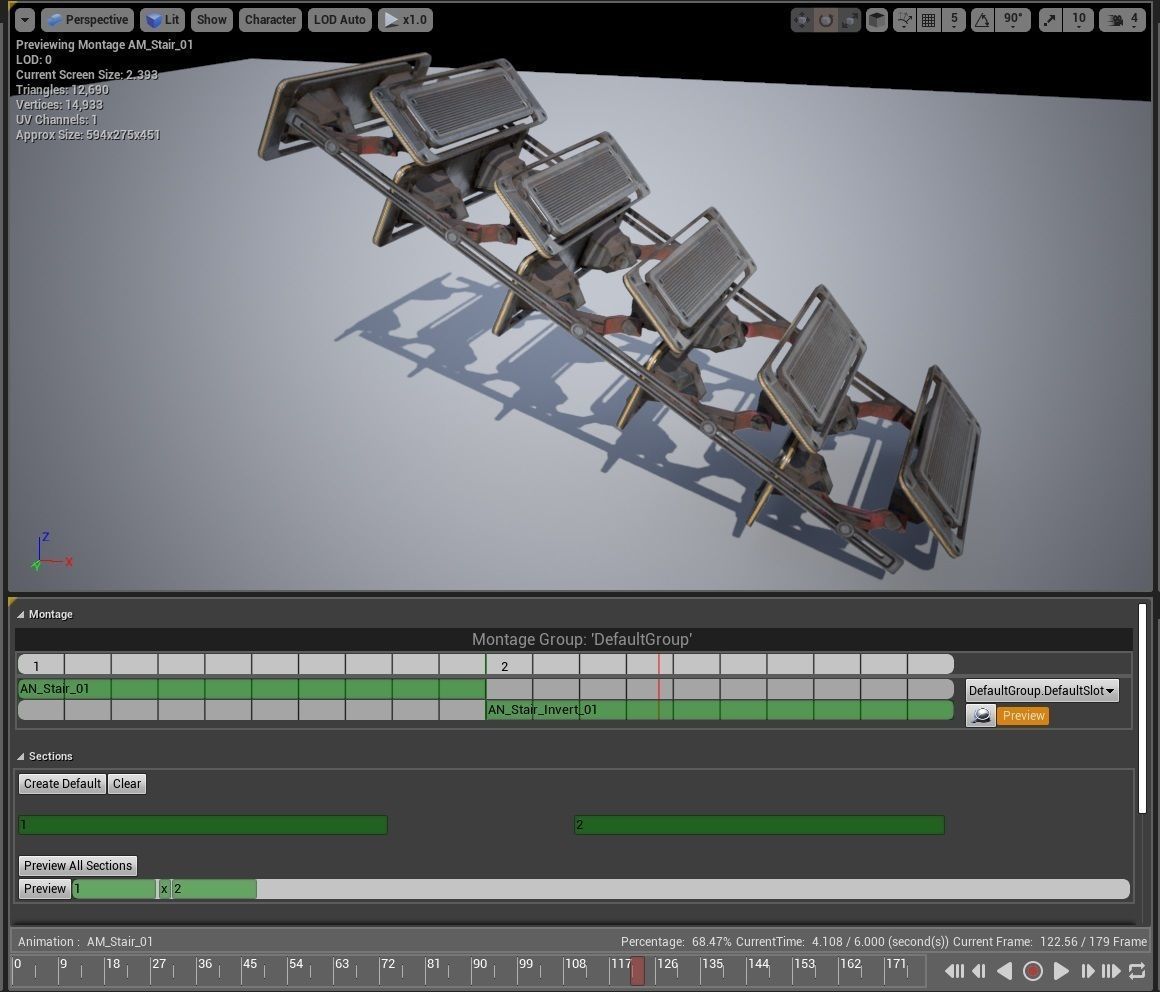Viewport: 1160px width, 992px height.
Task: Click the Create Default button
Action: pyautogui.click(x=62, y=783)
